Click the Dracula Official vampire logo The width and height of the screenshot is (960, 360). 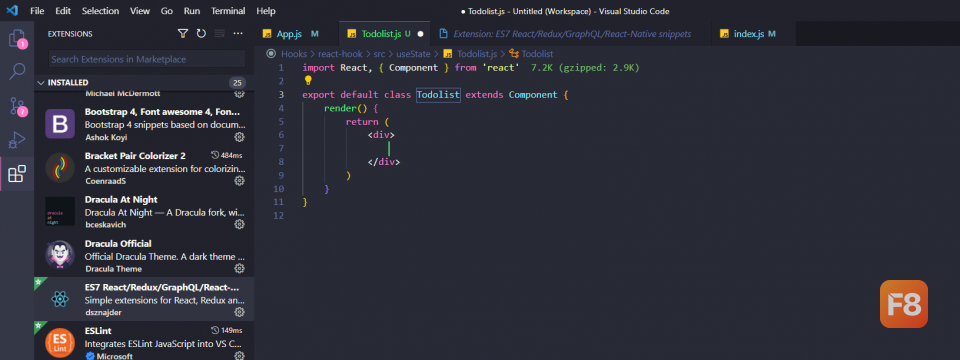pos(60,255)
